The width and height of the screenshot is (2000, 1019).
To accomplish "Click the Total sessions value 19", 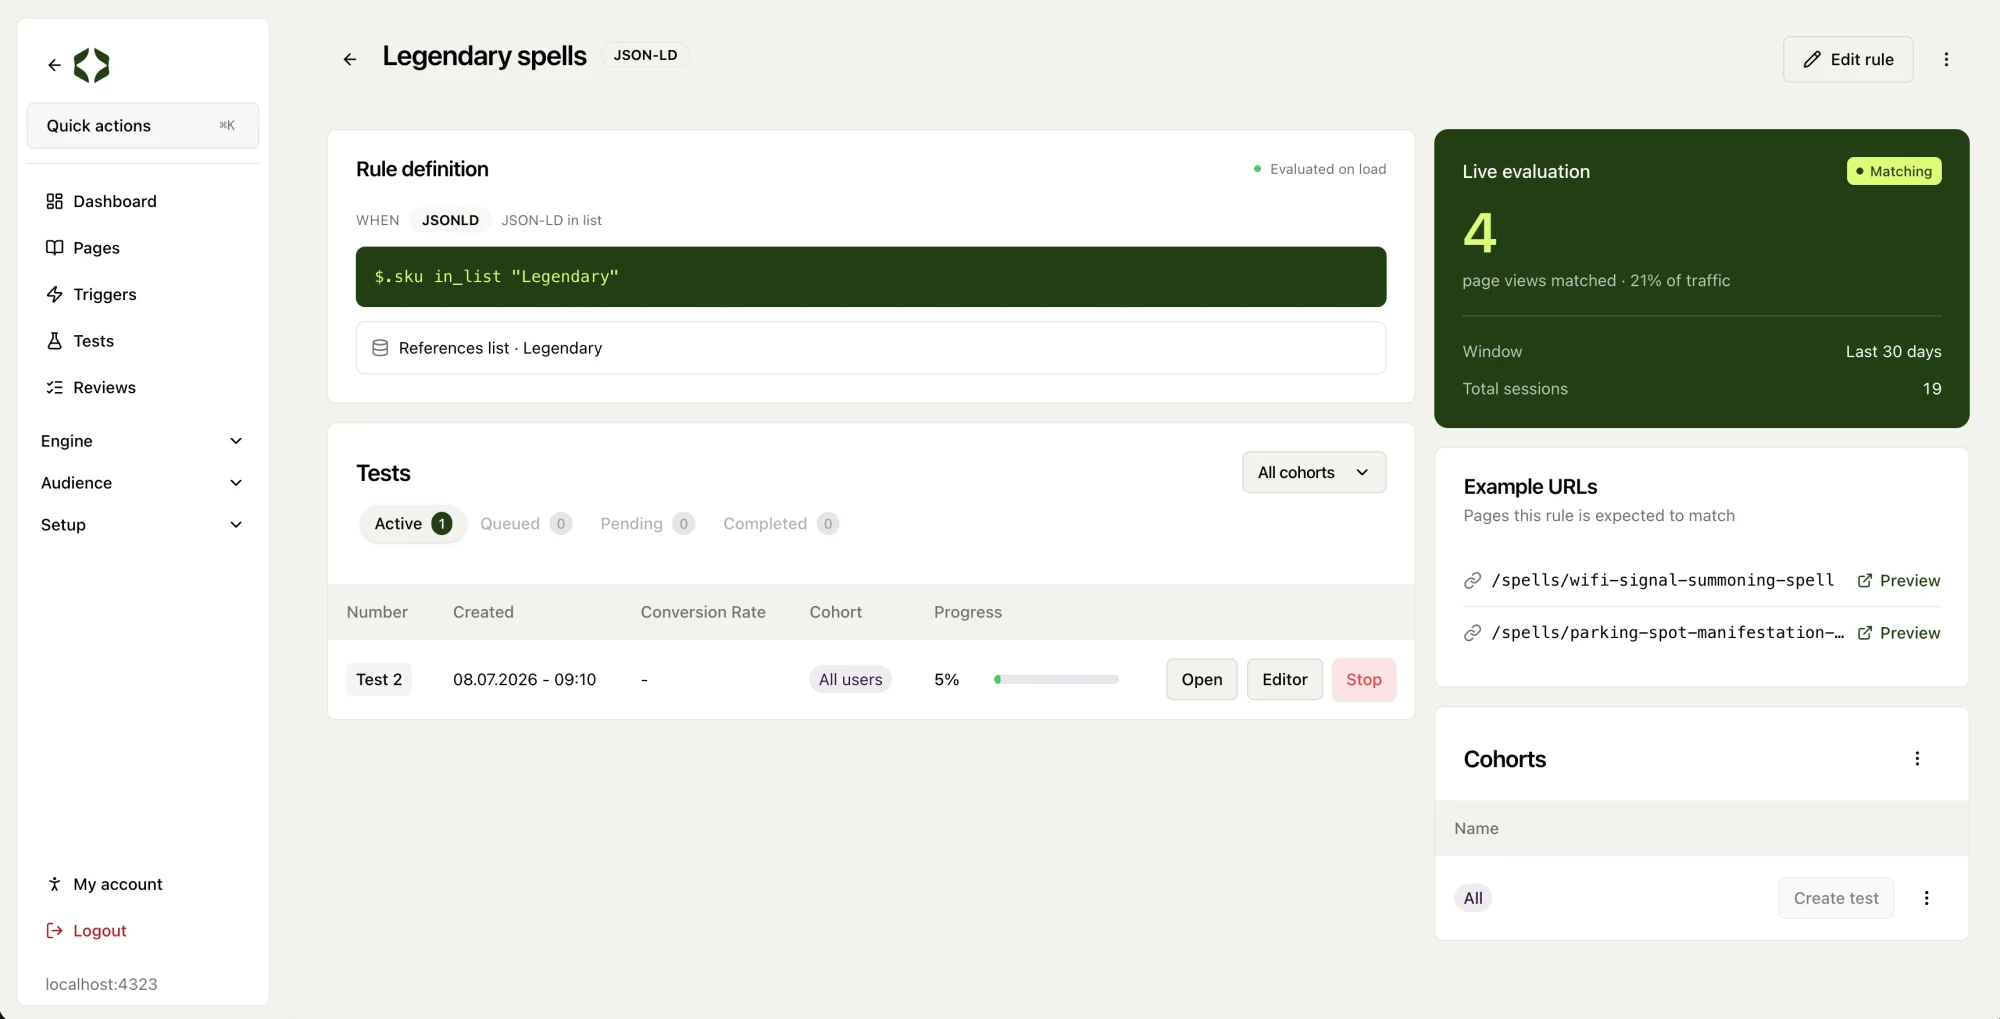I will (1932, 388).
